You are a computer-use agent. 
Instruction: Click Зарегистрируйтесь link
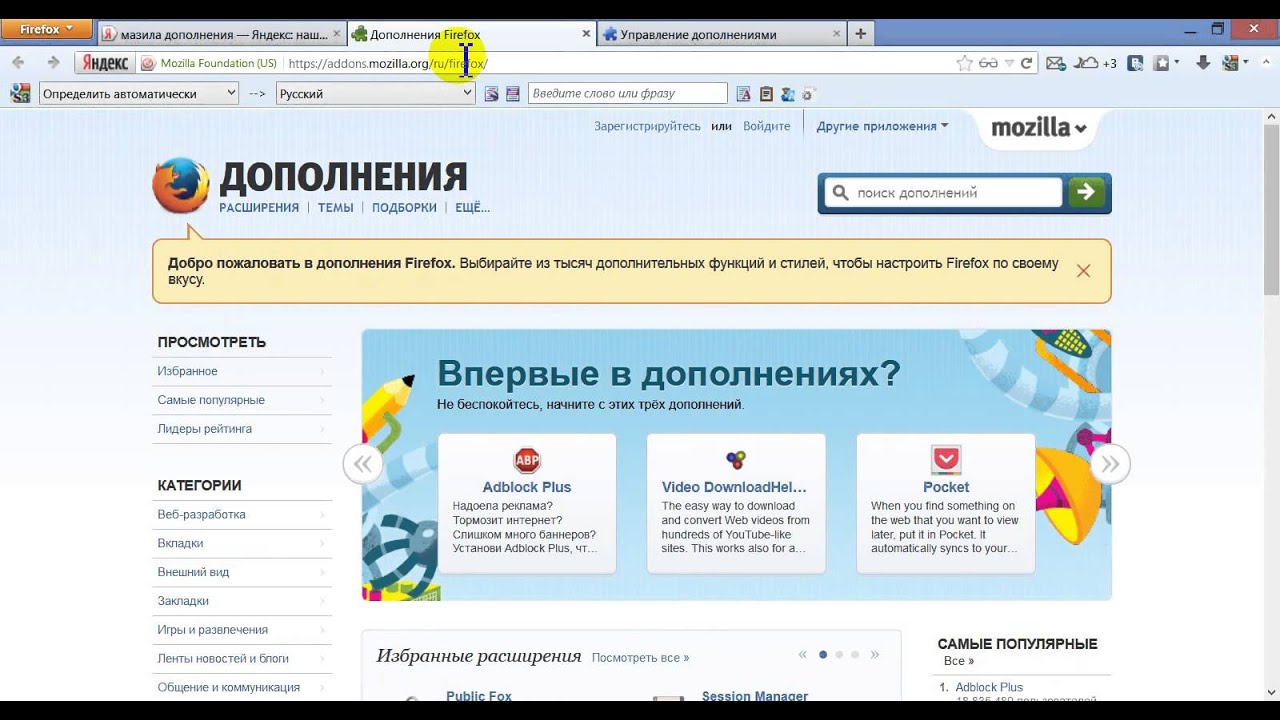pyautogui.click(x=647, y=126)
